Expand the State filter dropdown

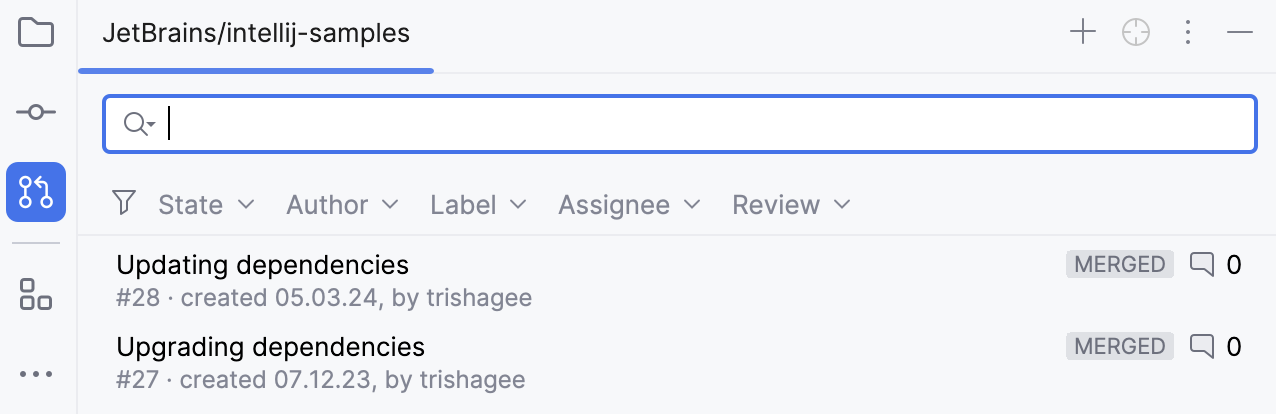pos(206,205)
